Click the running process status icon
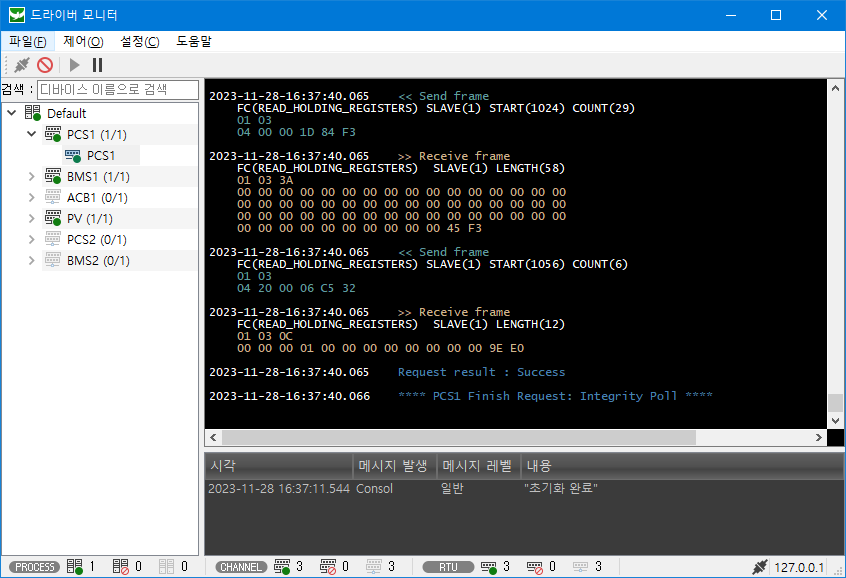Image resolution: width=846 pixels, height=578 pixels. [75, 566]
